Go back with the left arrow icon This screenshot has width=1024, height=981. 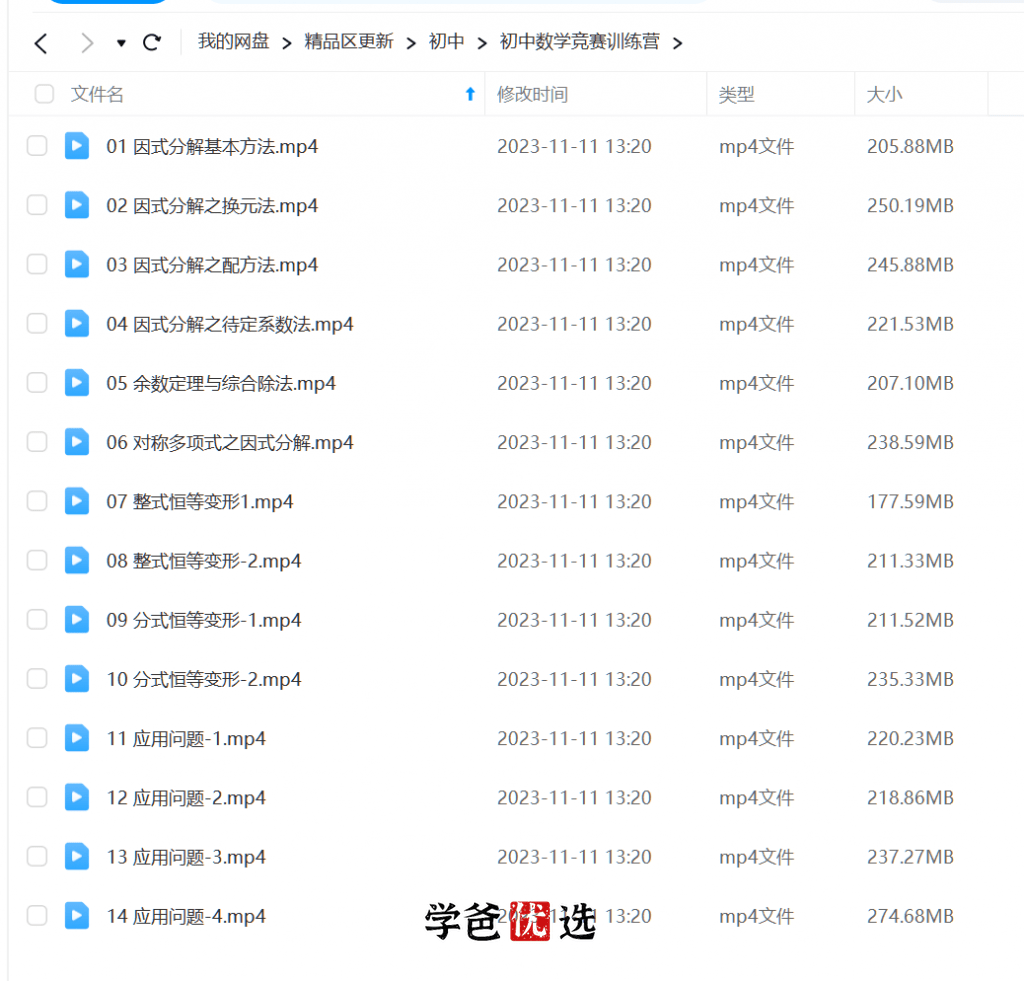pyautogui.click(x=41, y=44)
